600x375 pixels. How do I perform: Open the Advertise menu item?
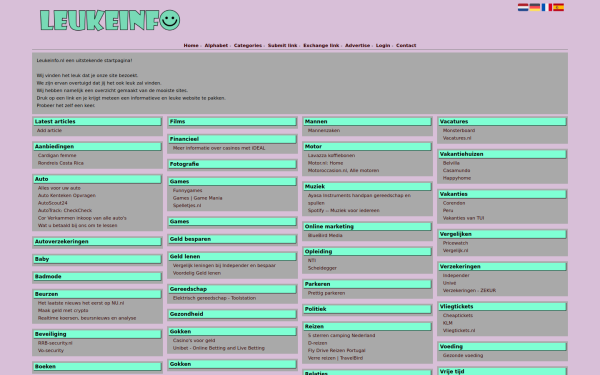click(357, 46)
